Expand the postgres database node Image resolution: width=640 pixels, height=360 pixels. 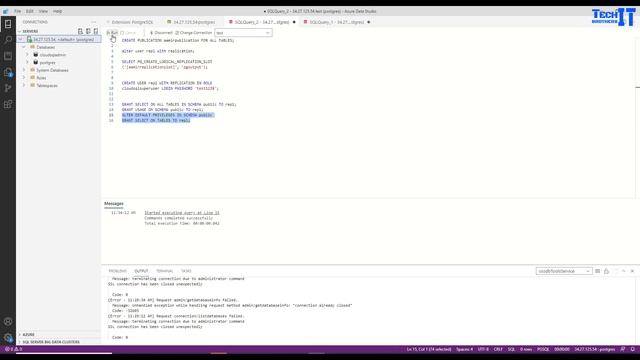(x=28, y=62)
